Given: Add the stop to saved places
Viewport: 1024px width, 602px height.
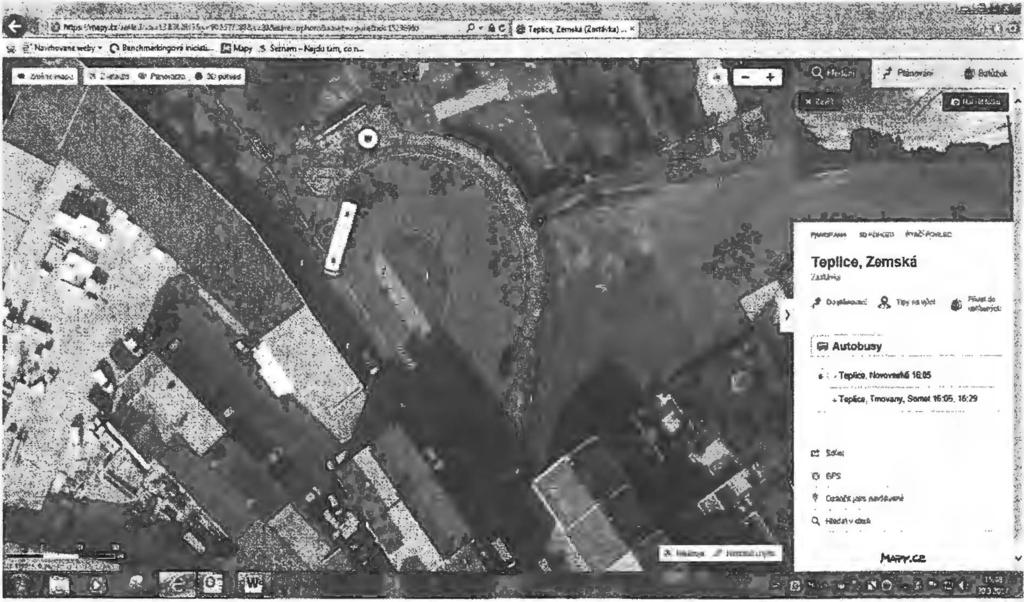Looking at the screenshot, I should tap(974, 304).
